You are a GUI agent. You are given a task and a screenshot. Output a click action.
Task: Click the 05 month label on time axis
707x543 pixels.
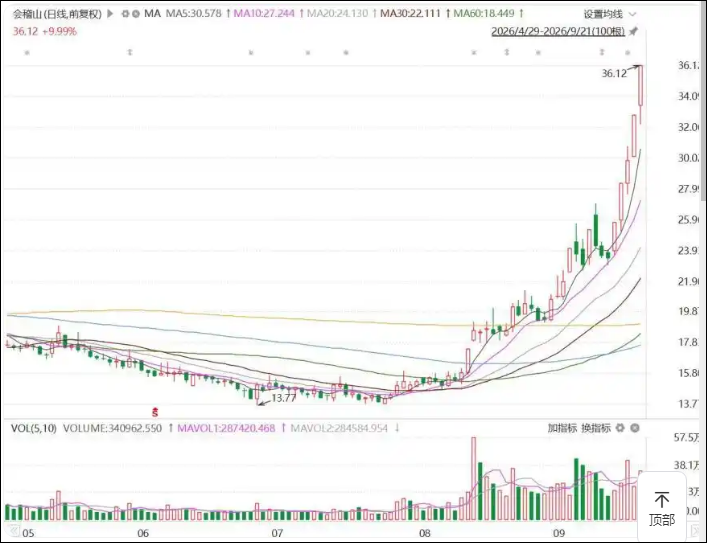pos(28,533)
